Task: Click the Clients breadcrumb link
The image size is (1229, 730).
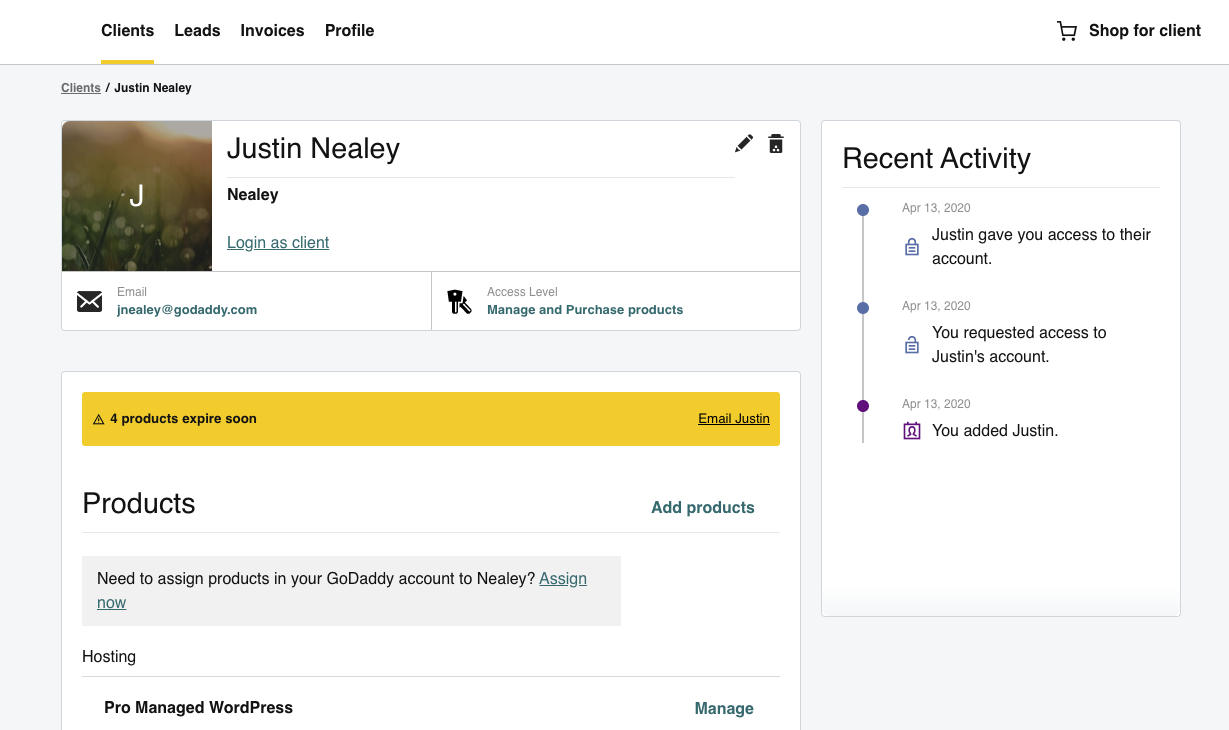Action: (x=81, y=88)
